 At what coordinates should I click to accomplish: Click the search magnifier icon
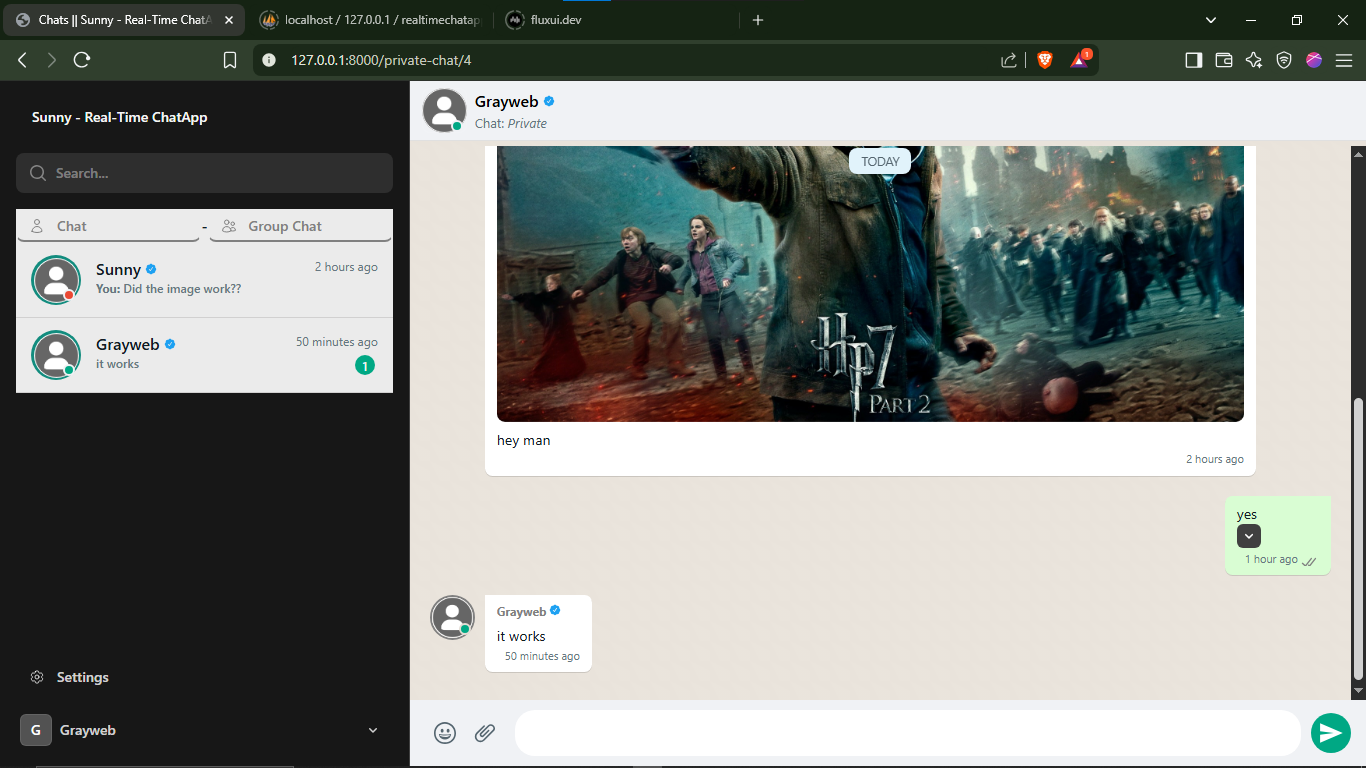tap(38, 173)
